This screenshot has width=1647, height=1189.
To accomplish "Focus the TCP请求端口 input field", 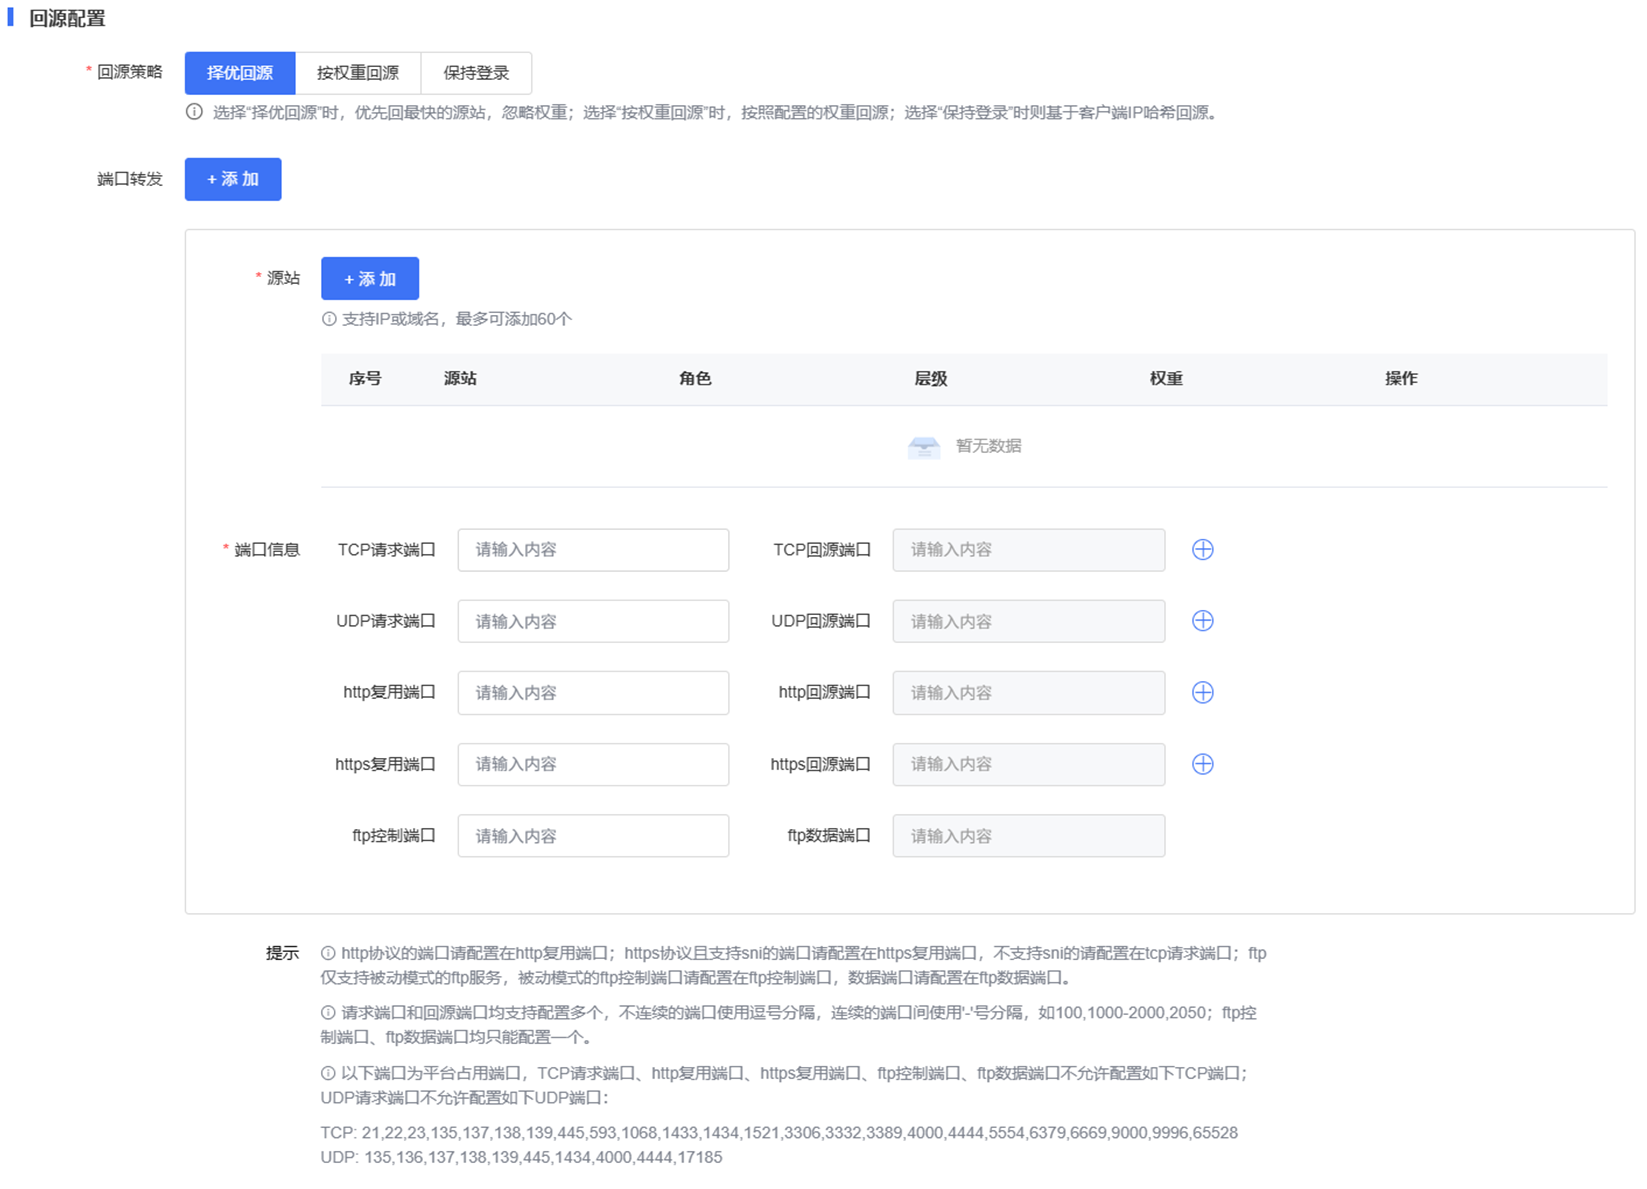I will (x=593, y=550).
